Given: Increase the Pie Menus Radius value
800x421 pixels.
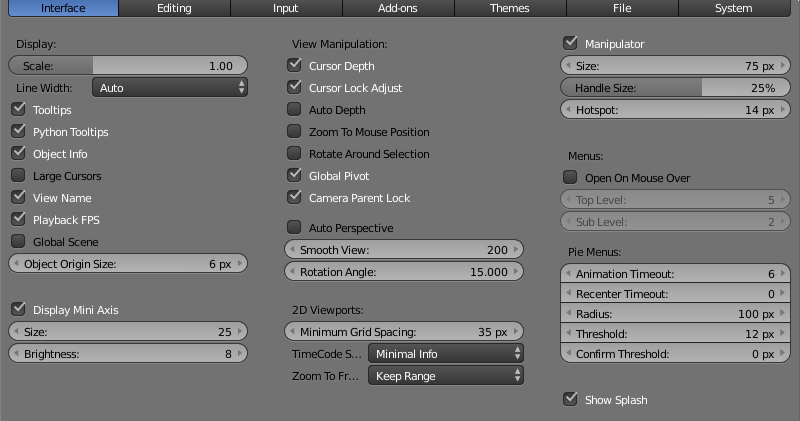Looking at the screenshot, I should tap(781, 314).
